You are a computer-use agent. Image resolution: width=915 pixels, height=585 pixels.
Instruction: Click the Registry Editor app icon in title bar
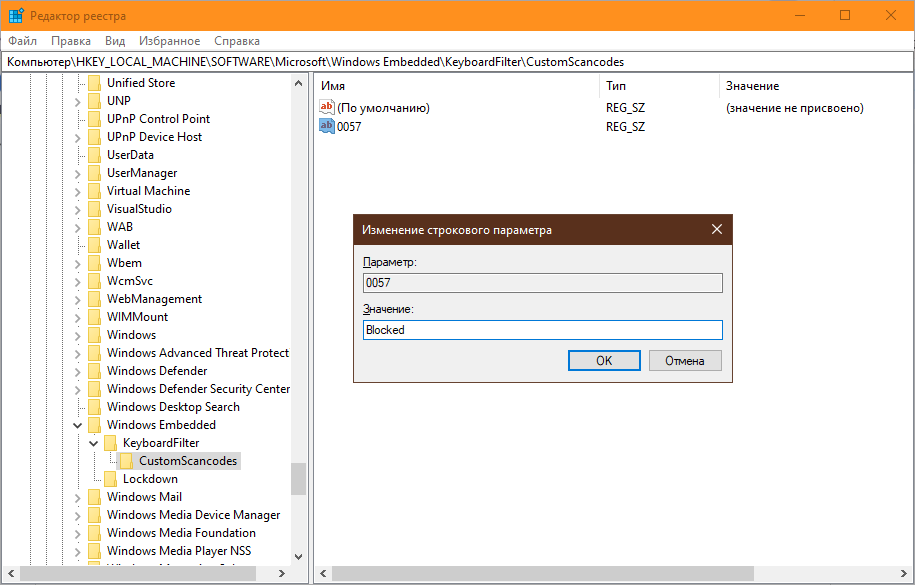[16, 16]
